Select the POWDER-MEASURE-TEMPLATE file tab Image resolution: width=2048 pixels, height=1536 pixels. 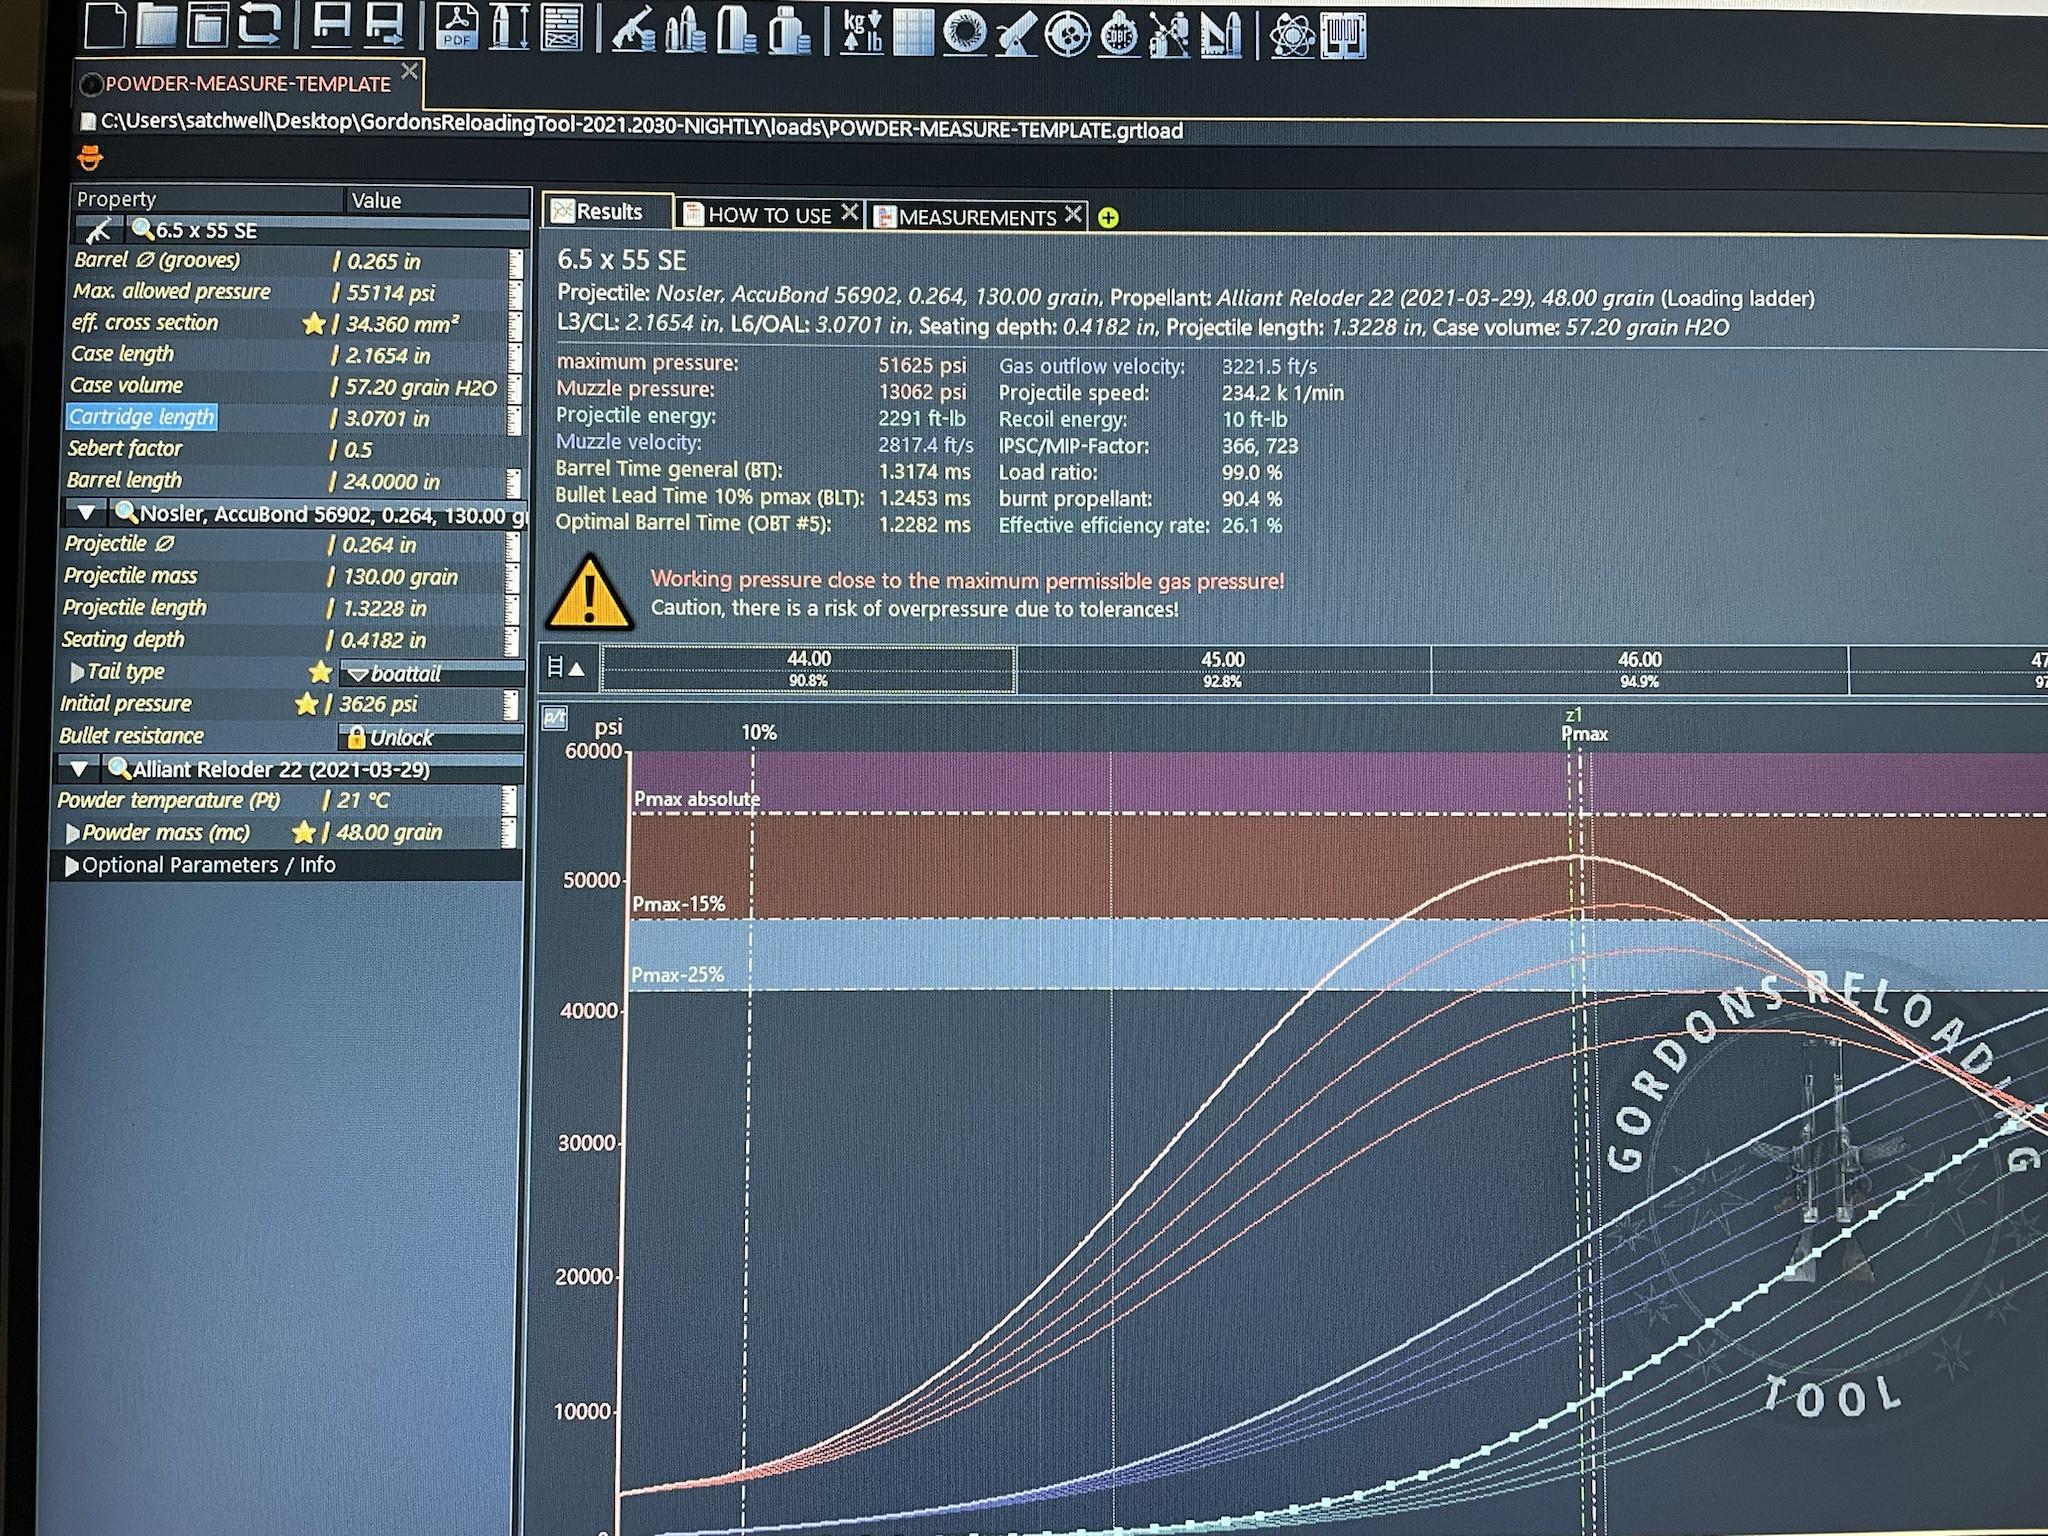(248, 84)
